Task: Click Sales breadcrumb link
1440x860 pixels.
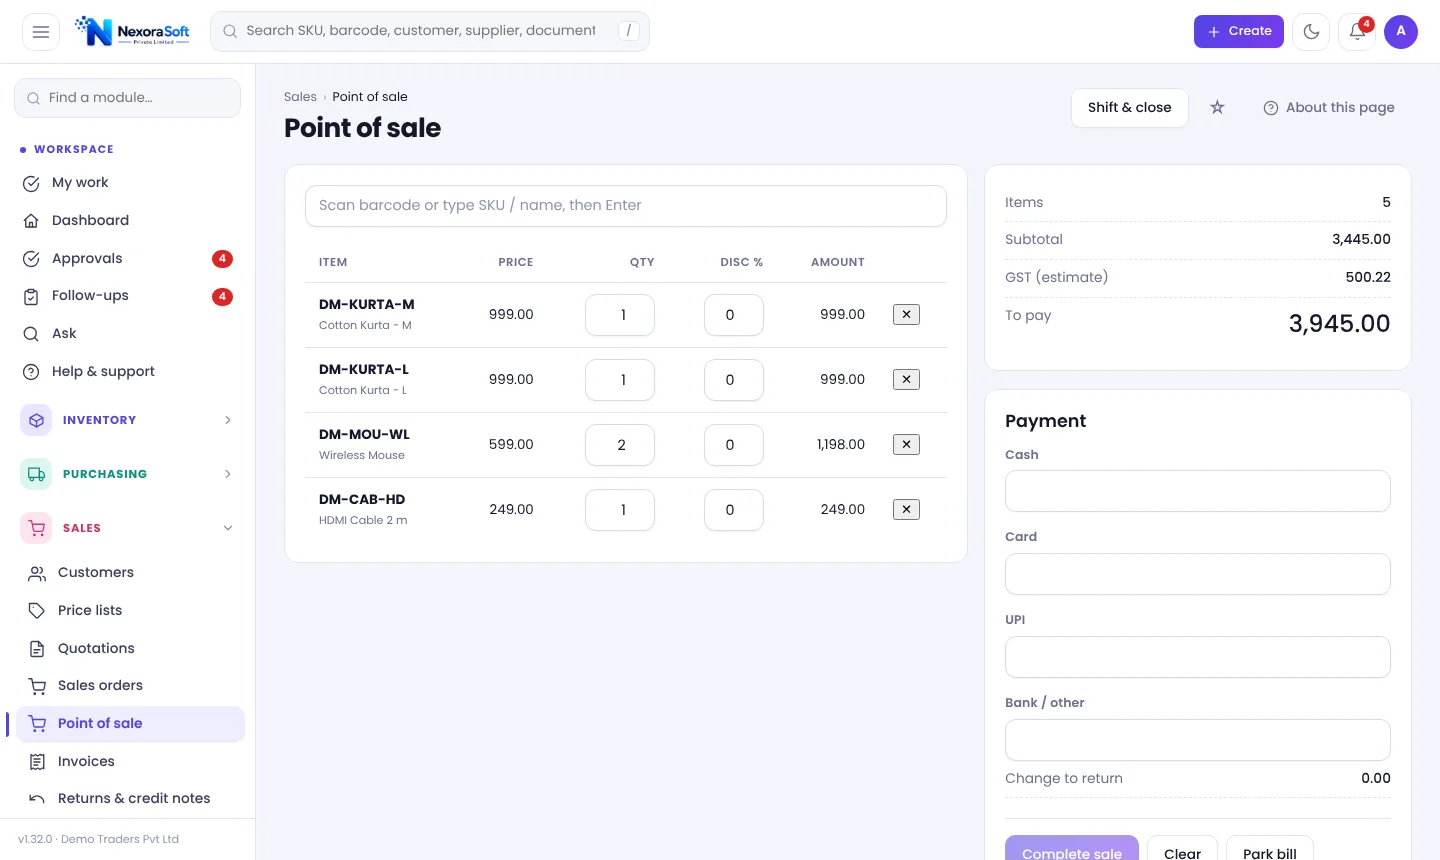Action: pyautogui.click(x=300, y=97)
